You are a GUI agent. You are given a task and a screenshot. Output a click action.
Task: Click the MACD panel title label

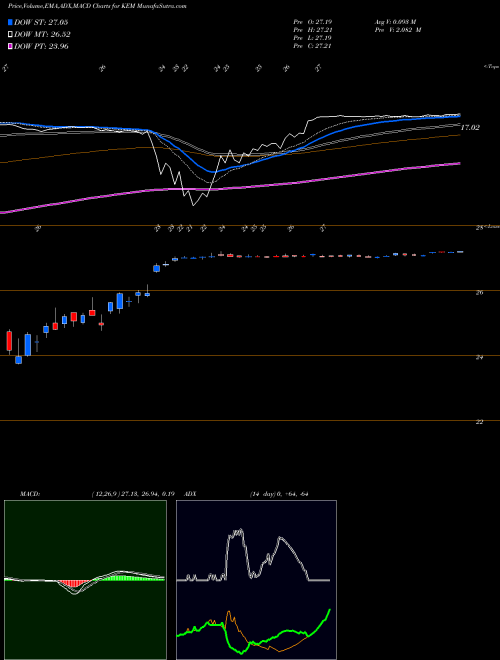(29, 494)
